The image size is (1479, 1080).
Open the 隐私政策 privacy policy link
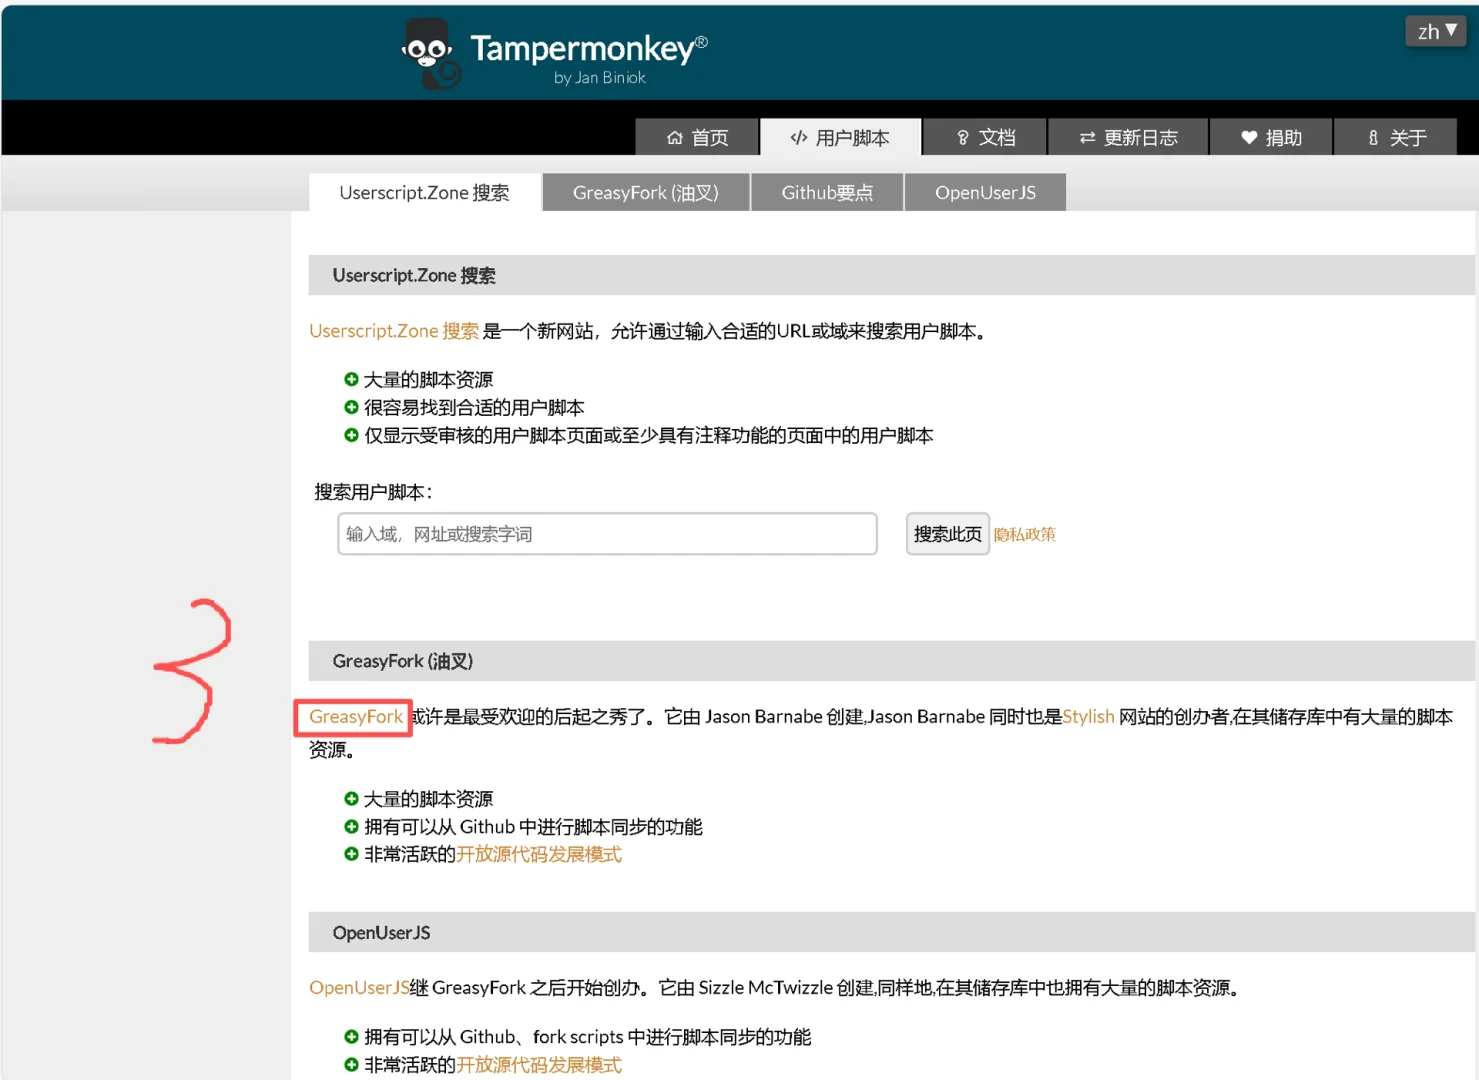click(x=1025, y=534)
